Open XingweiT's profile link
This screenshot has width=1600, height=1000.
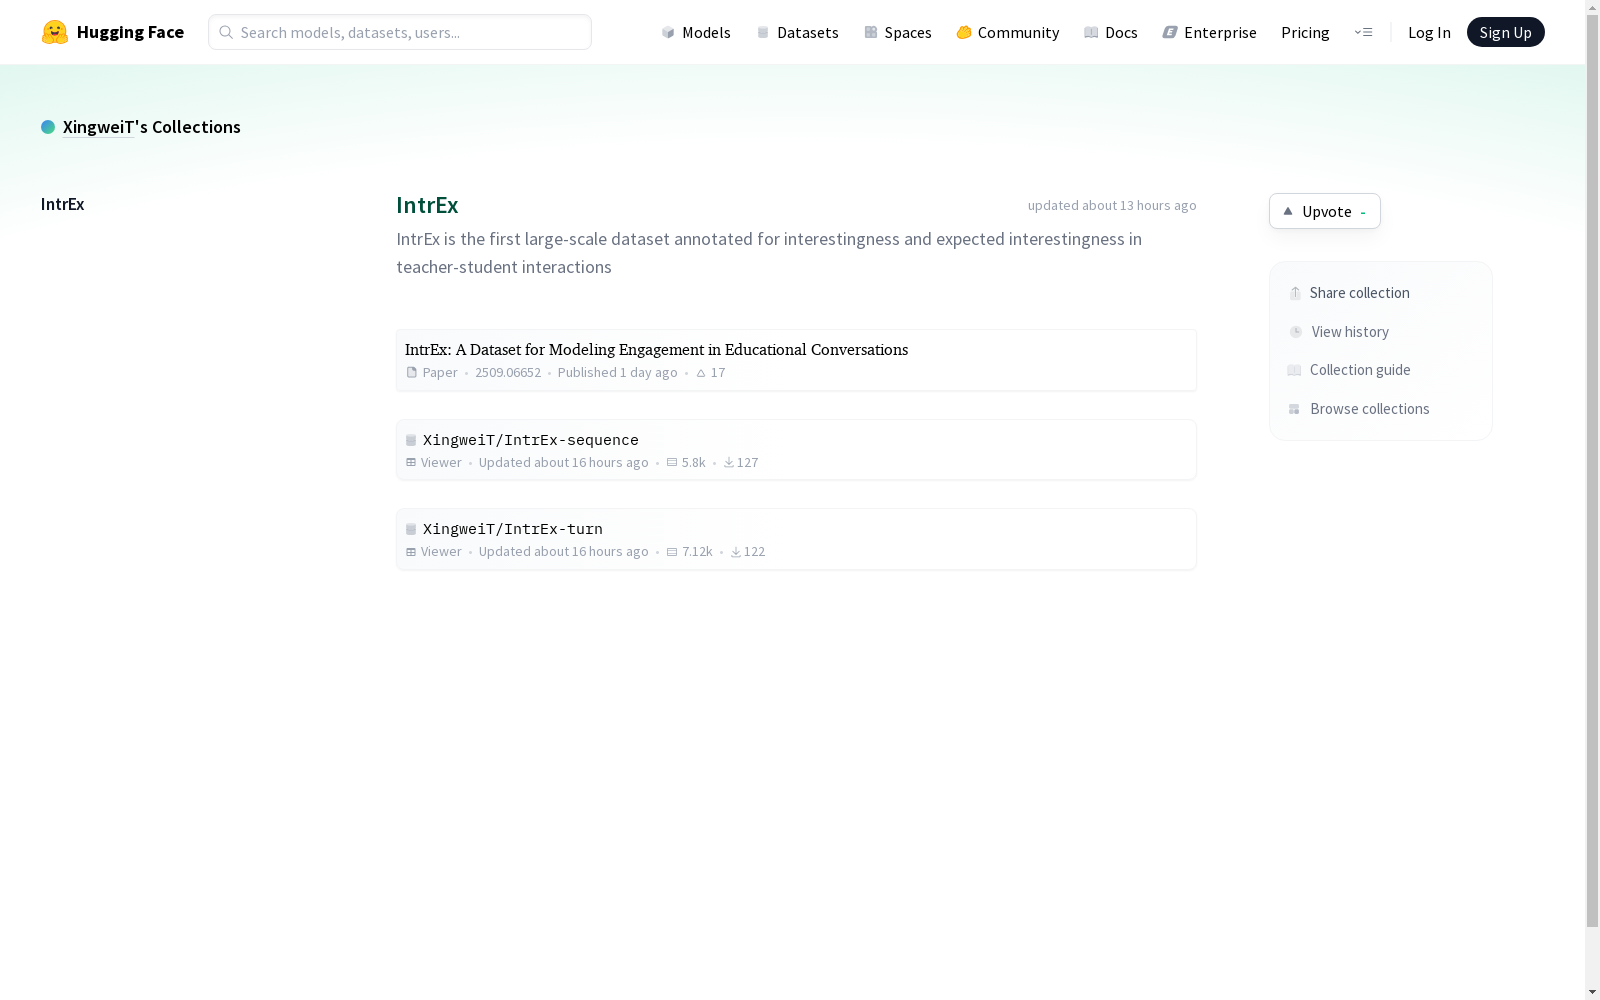click(x=98, y=127)
